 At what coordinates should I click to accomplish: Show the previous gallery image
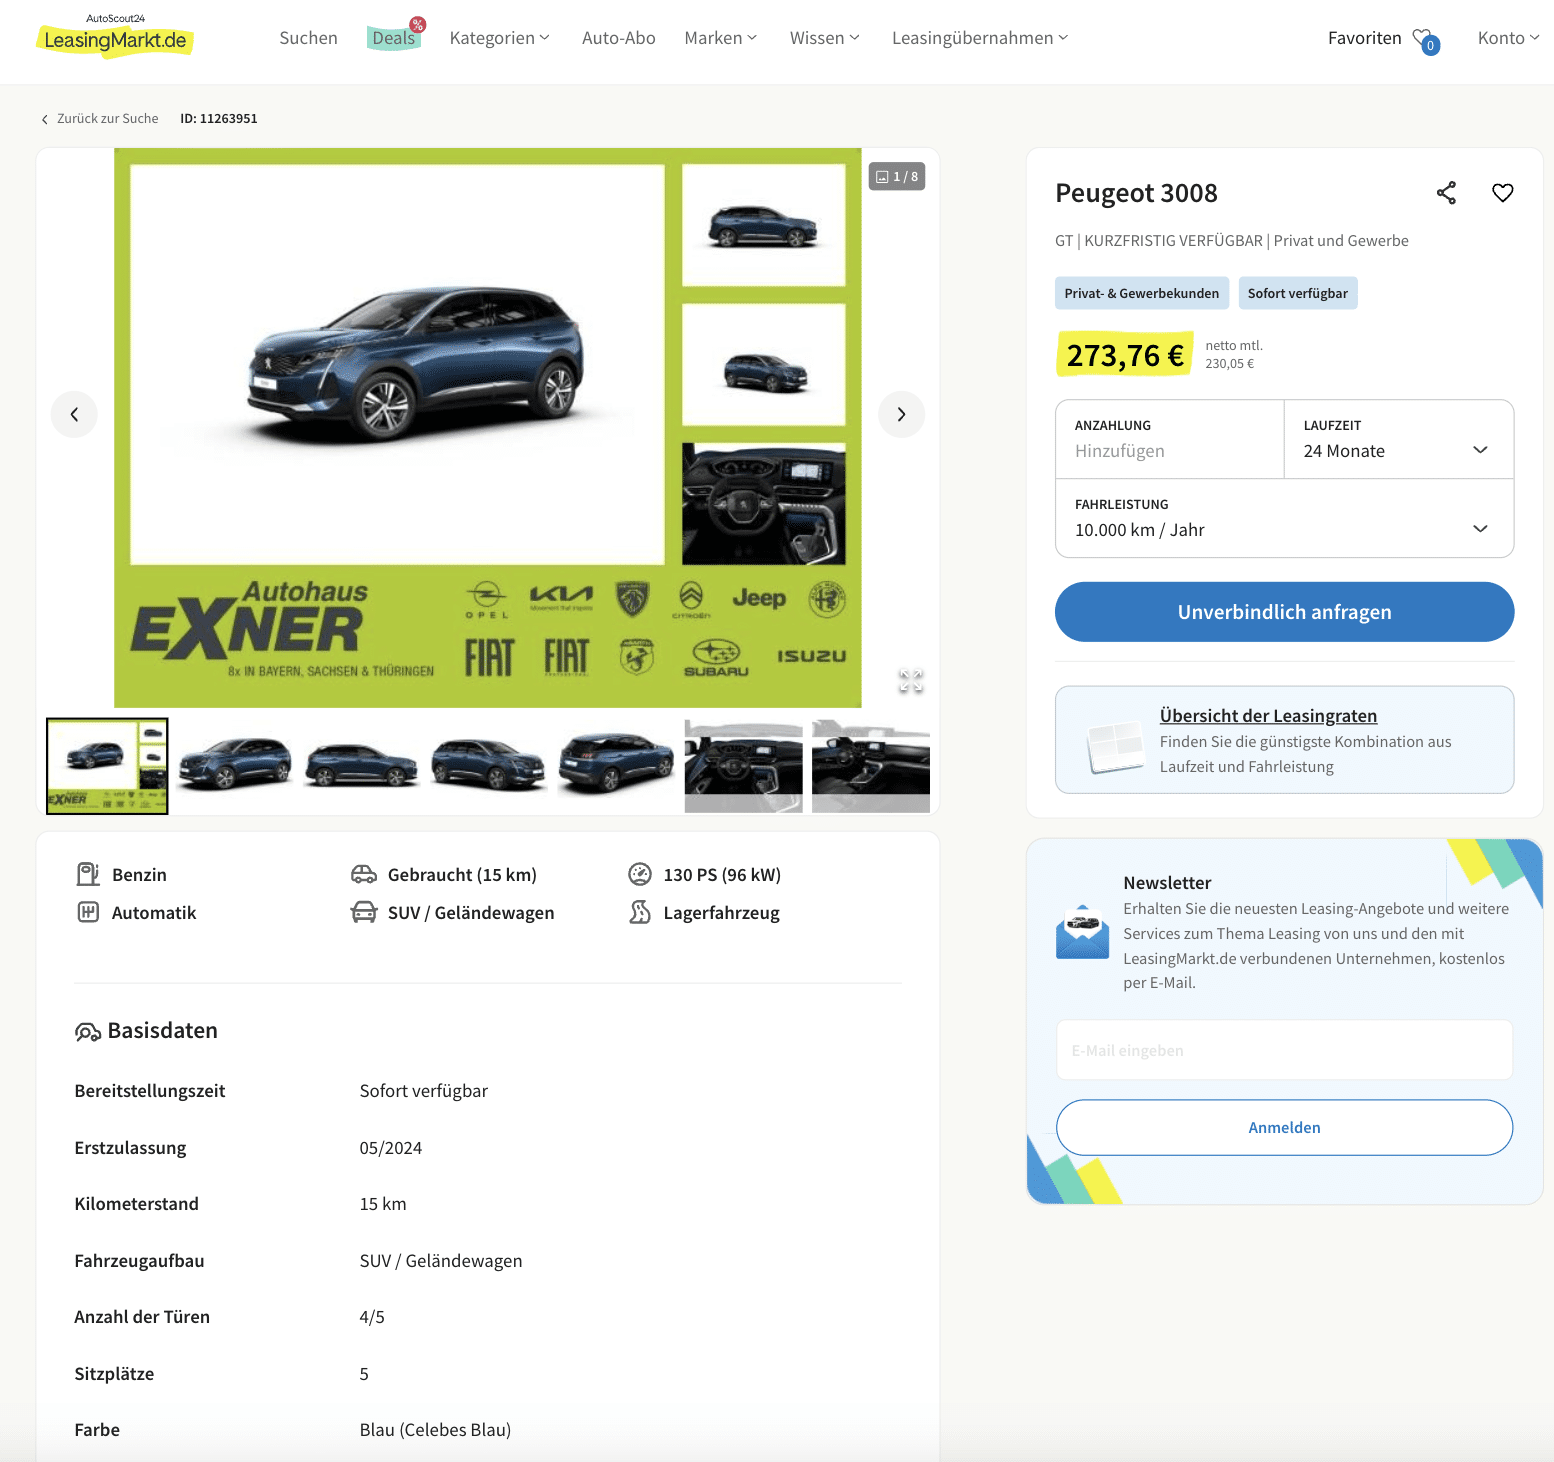[x=74, y=414]
